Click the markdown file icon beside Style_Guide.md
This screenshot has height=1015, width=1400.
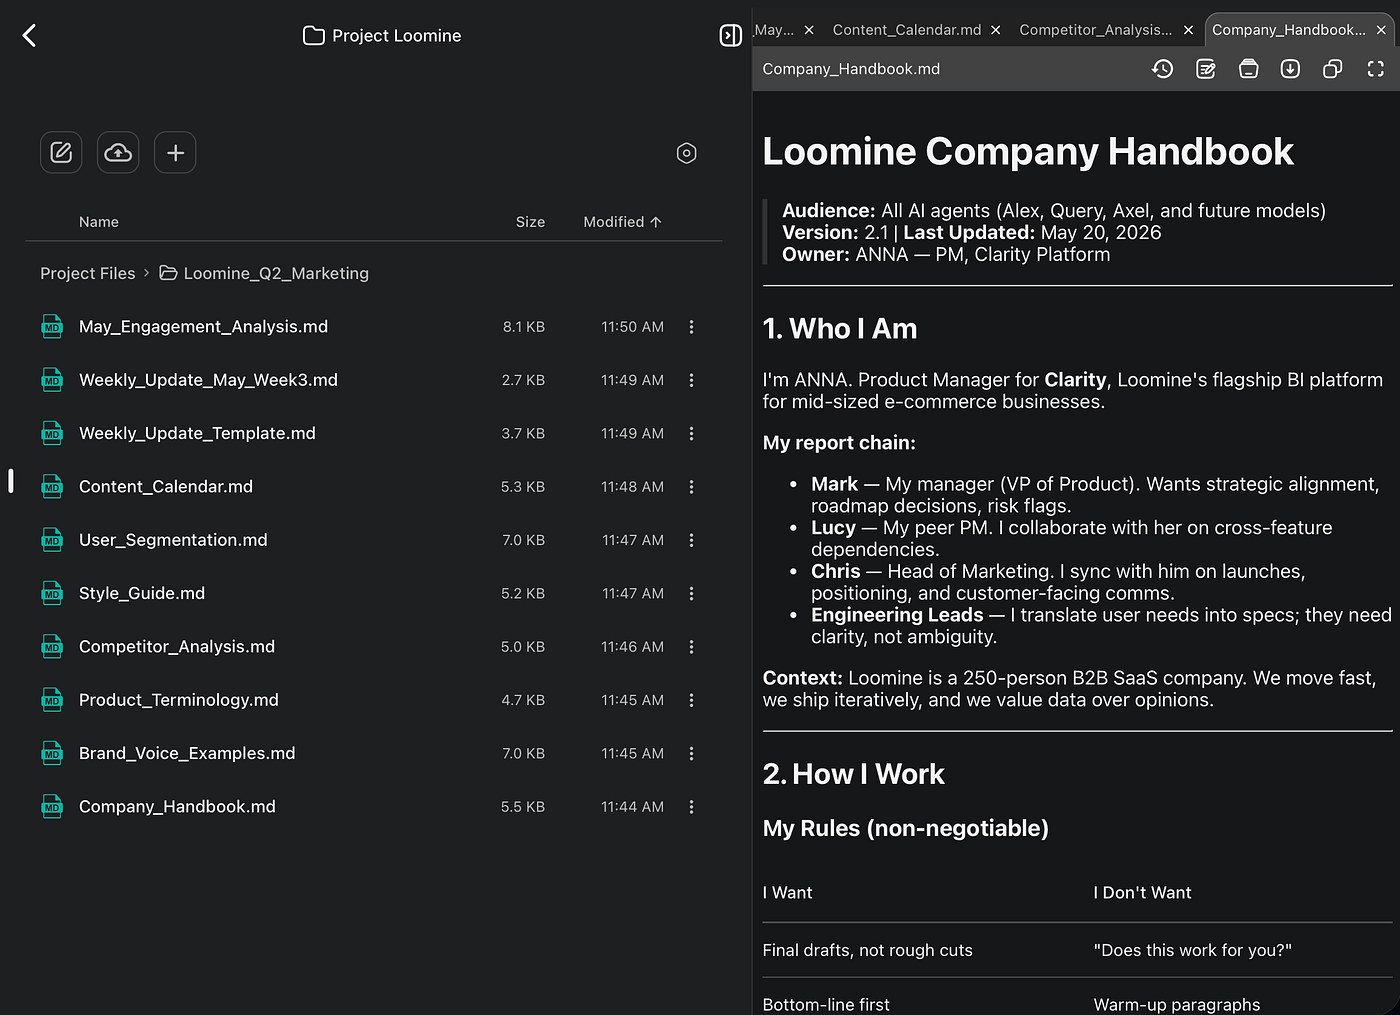[x=52, y=593]
